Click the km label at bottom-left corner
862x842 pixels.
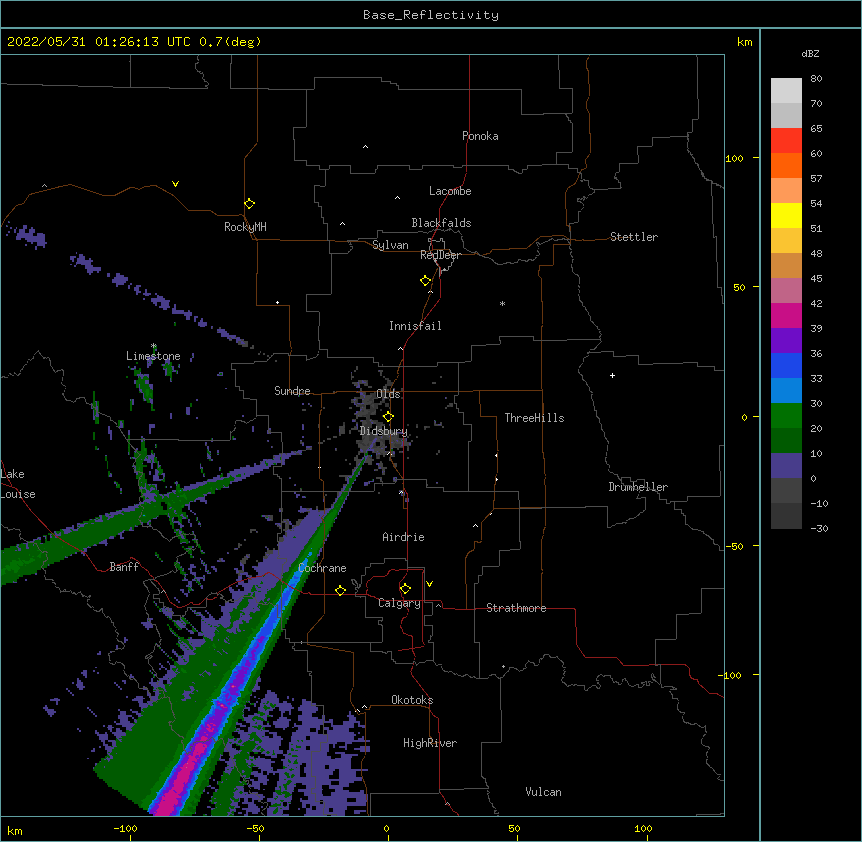(x=15, y=830)
